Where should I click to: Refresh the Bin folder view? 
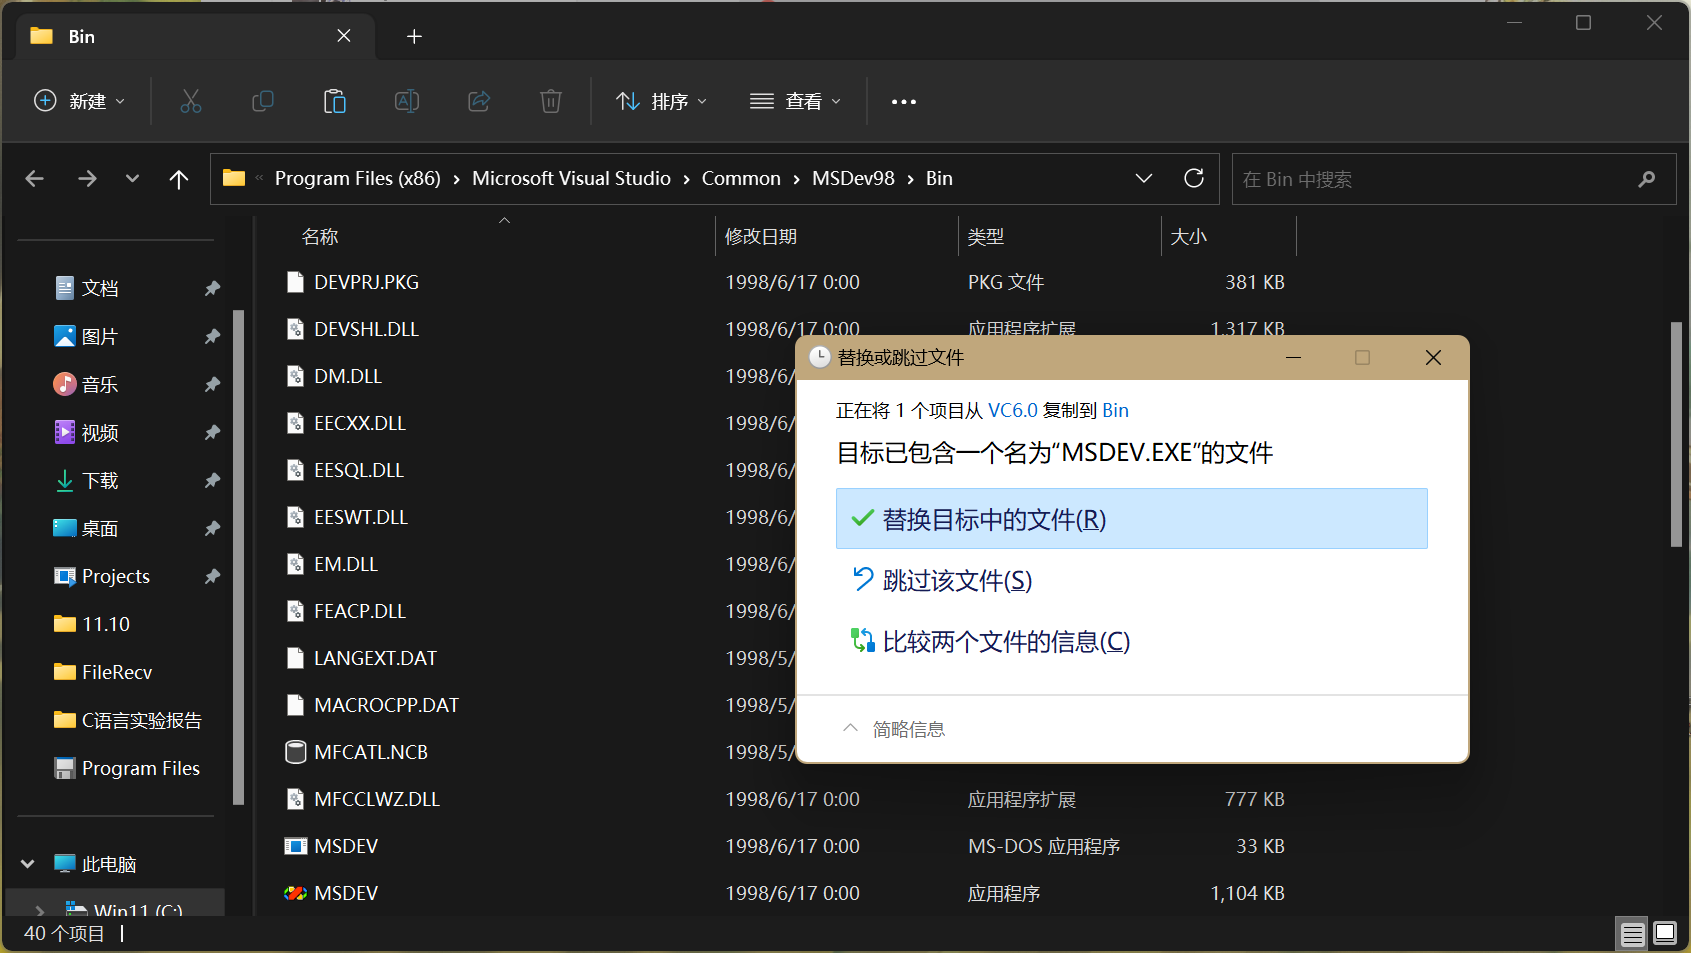[1193, 178]
